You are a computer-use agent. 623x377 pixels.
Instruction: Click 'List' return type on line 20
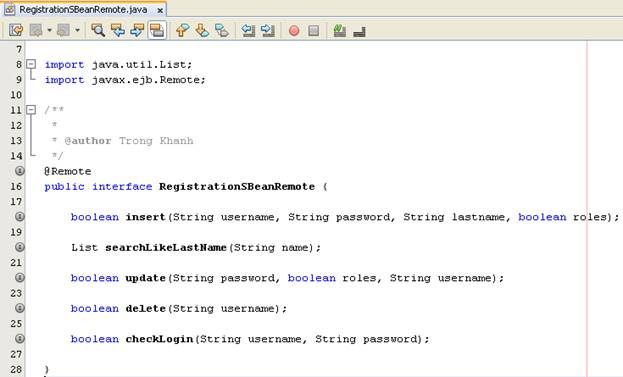tap(85, 247)
